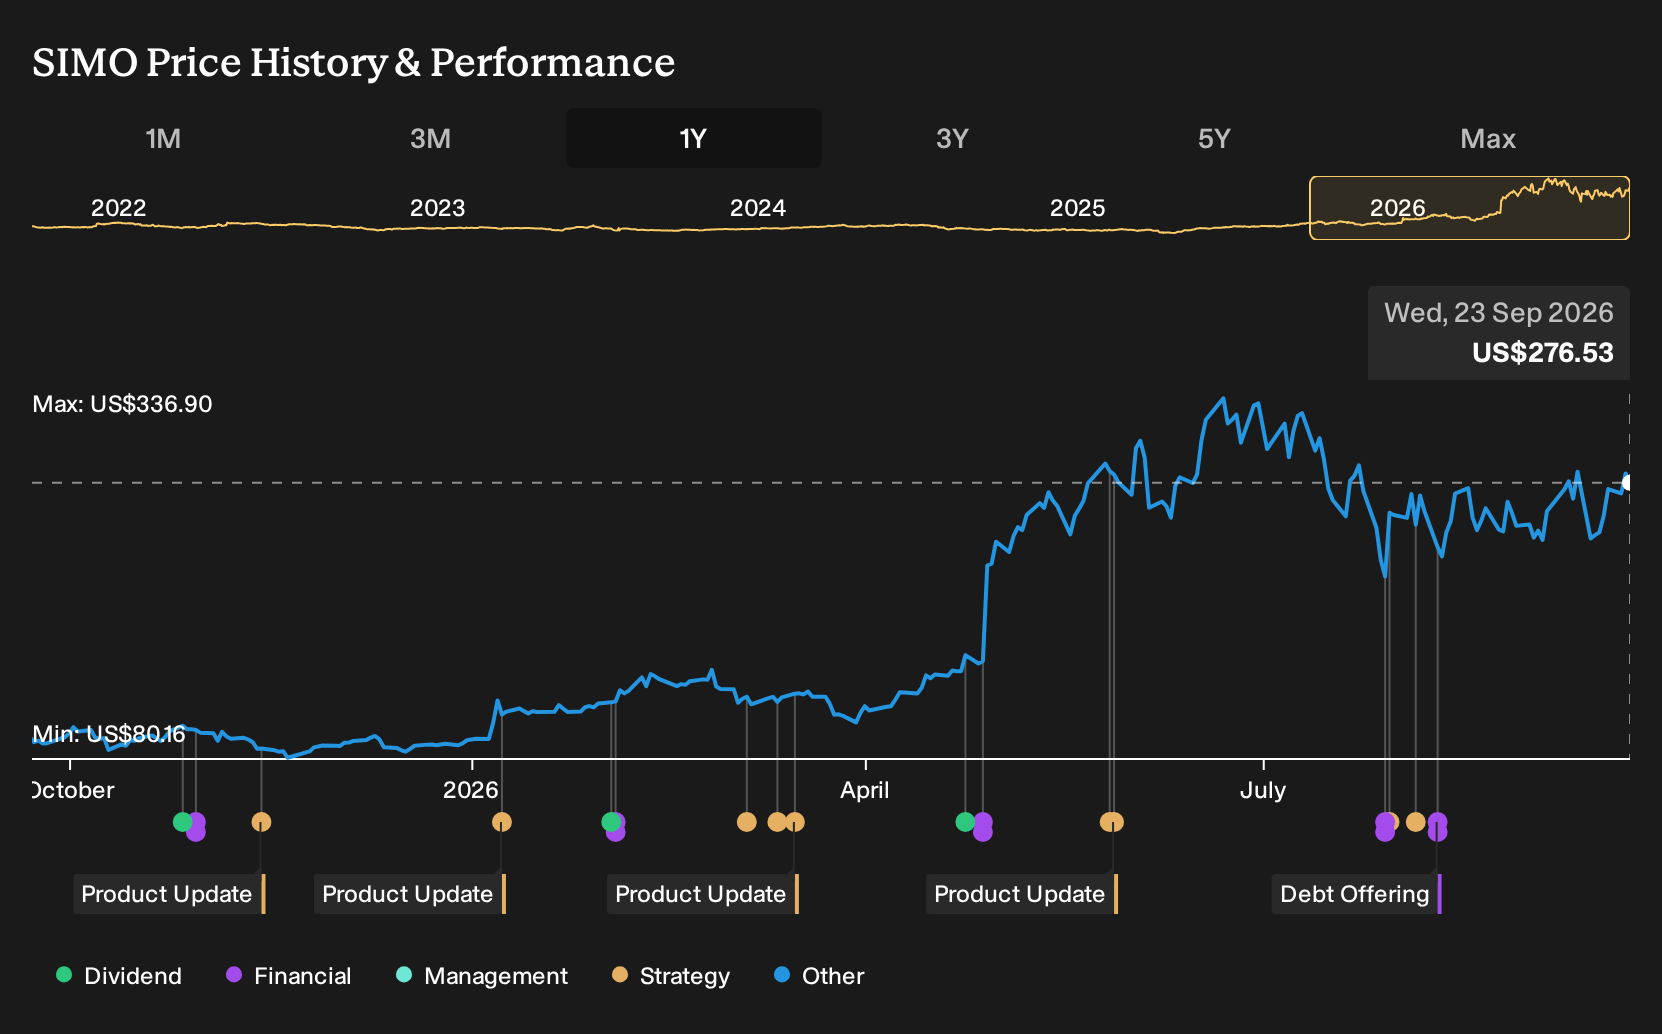Show the Max range tab
The image size is (1662, 1034).
pos(1488,138)
